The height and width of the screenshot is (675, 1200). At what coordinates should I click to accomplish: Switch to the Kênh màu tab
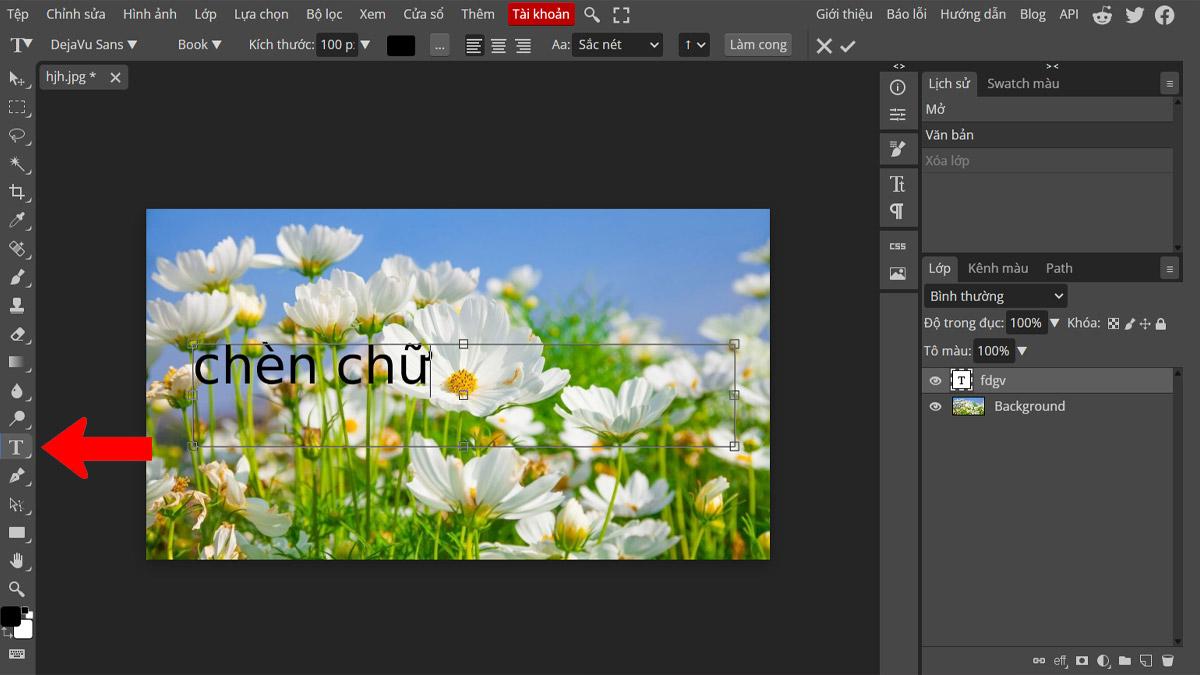click(x=997, y=268)
